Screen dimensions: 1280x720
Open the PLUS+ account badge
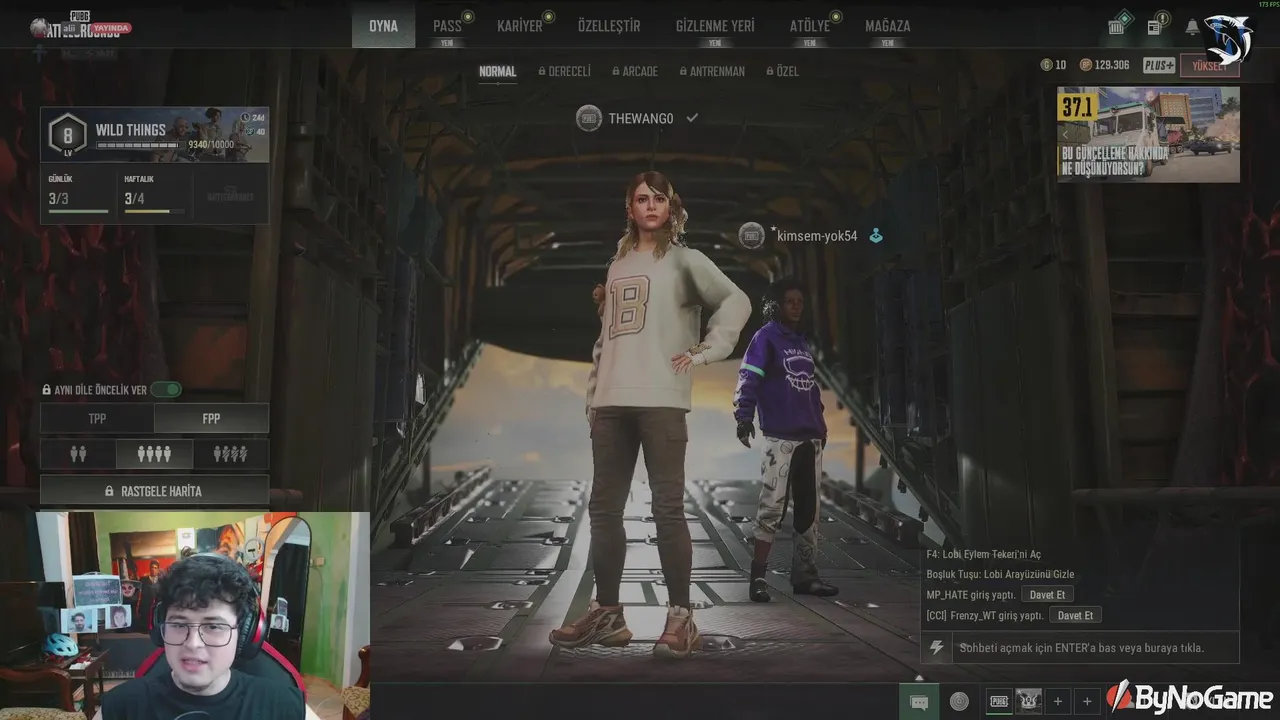1159,65
